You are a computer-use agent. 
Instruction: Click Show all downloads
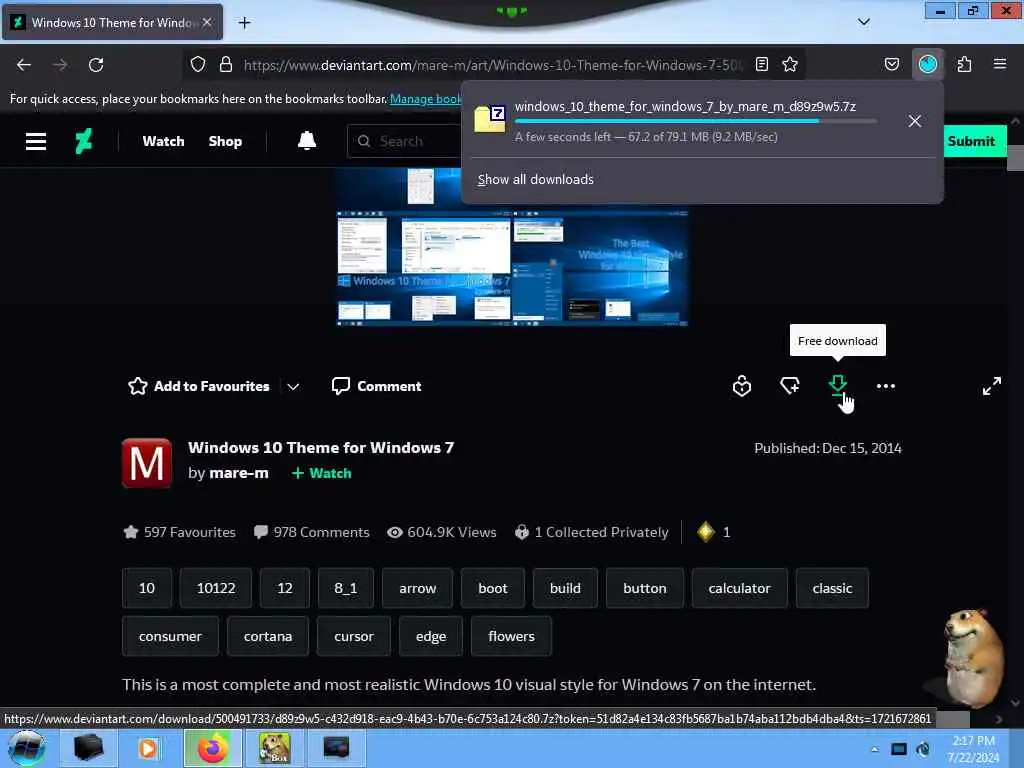tap(536, 180)
